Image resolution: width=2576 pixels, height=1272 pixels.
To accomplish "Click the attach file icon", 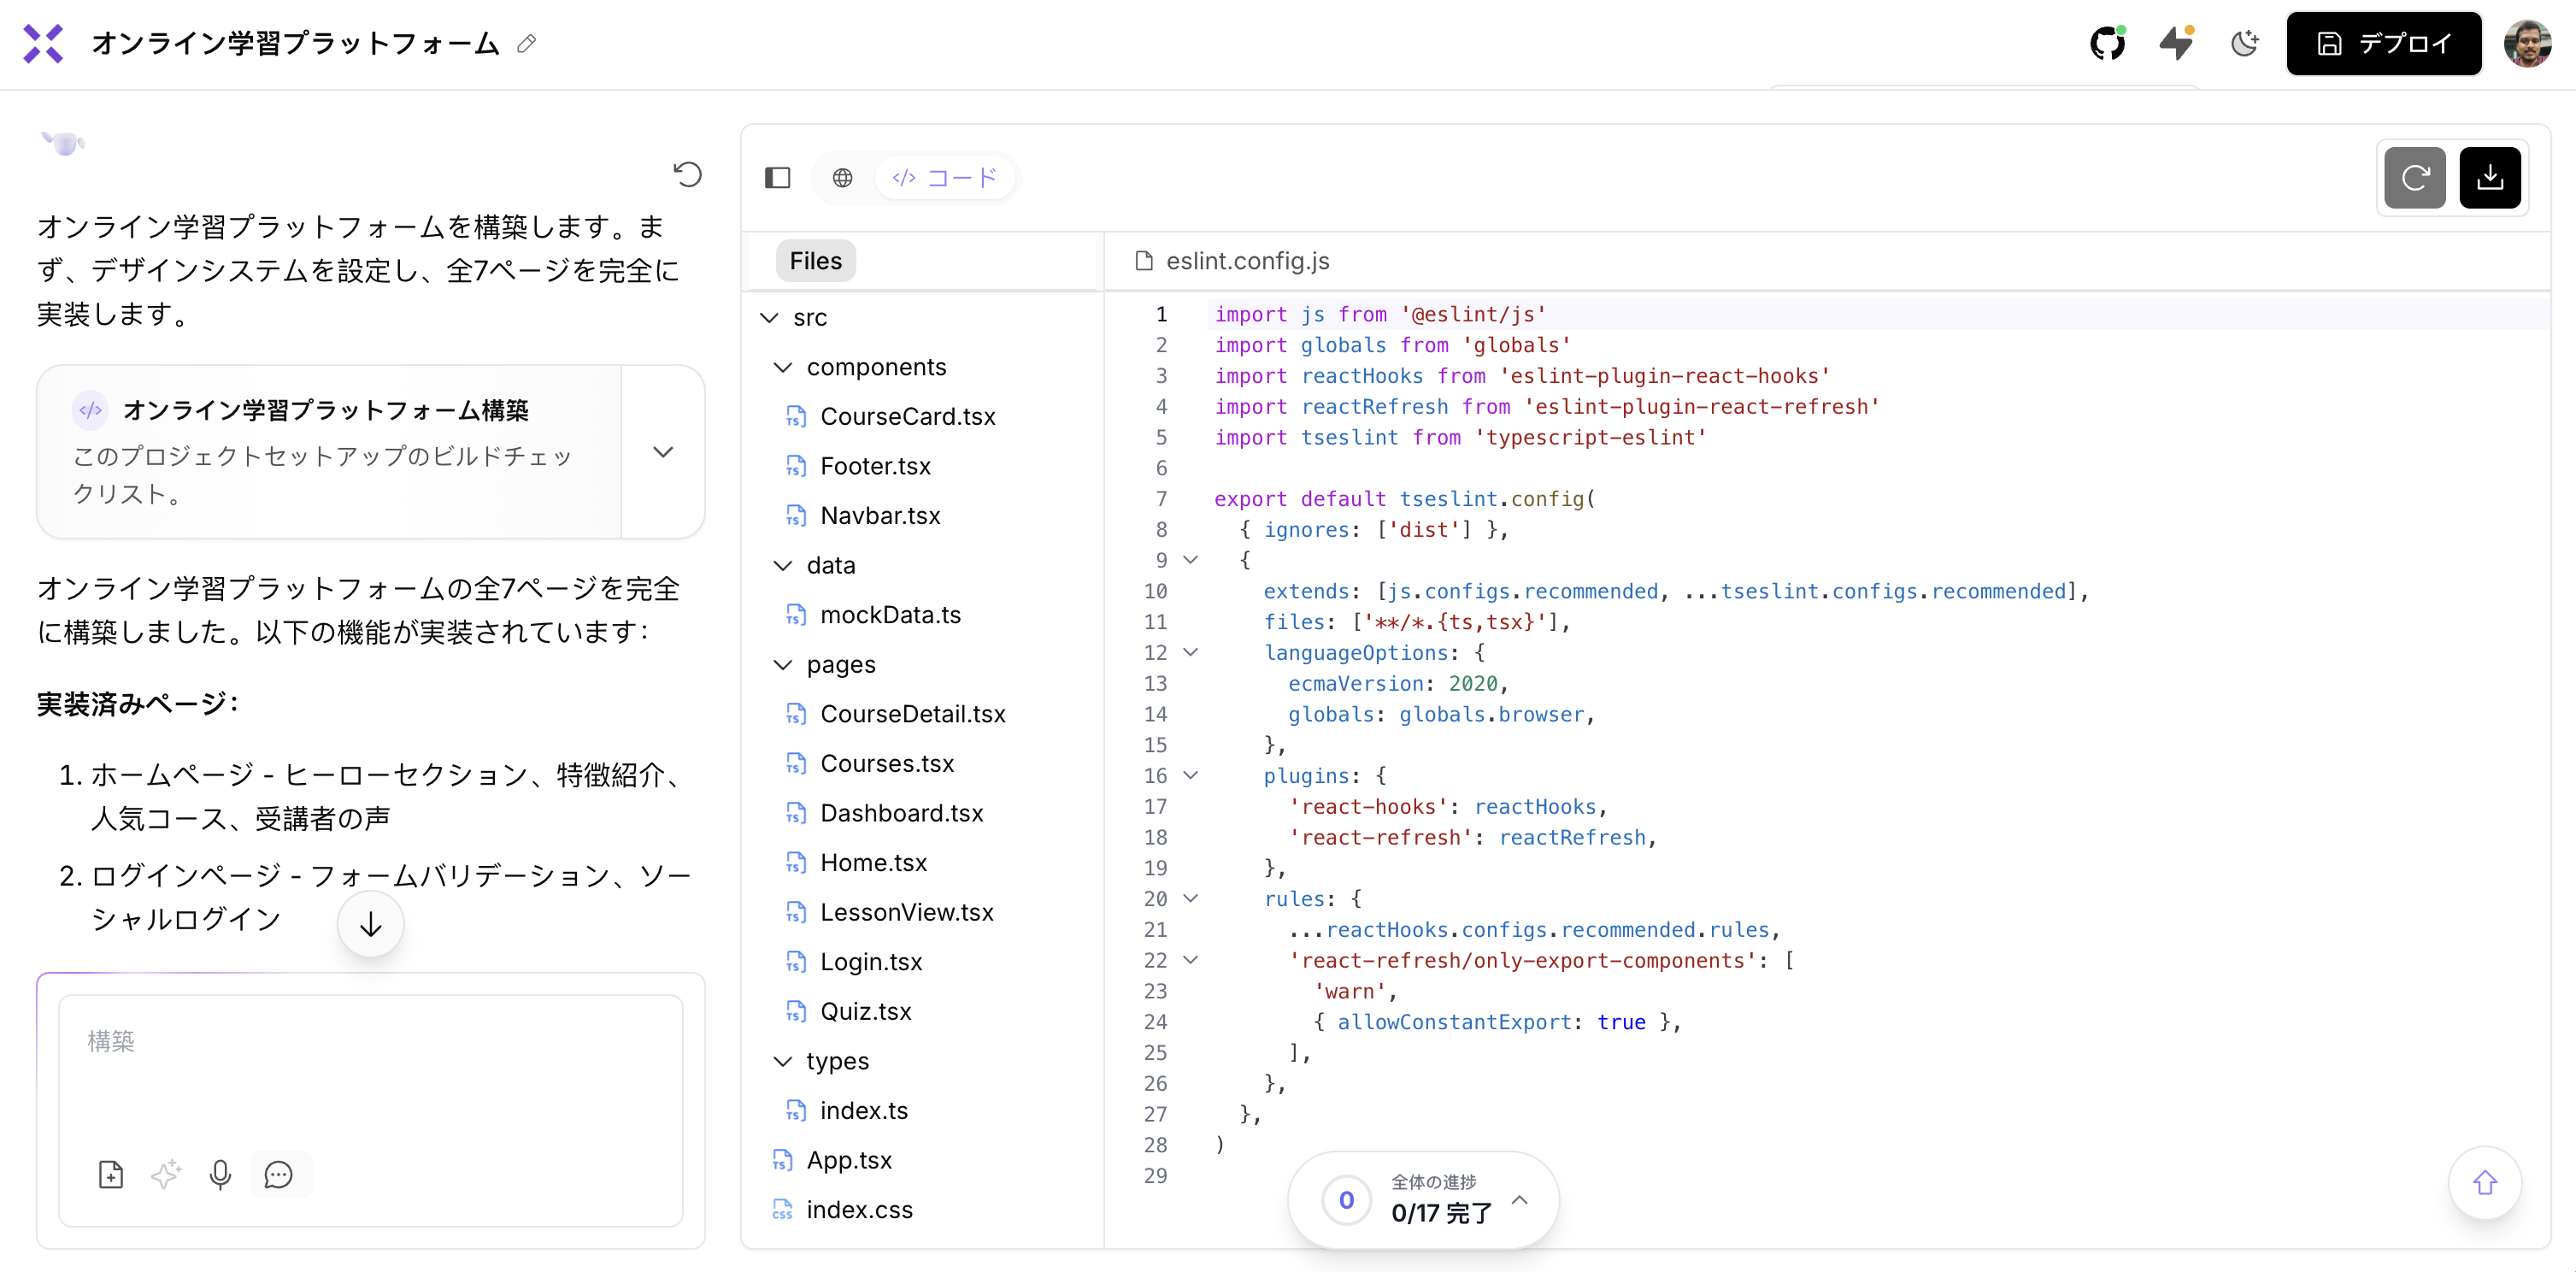I will coord(111,1174).
